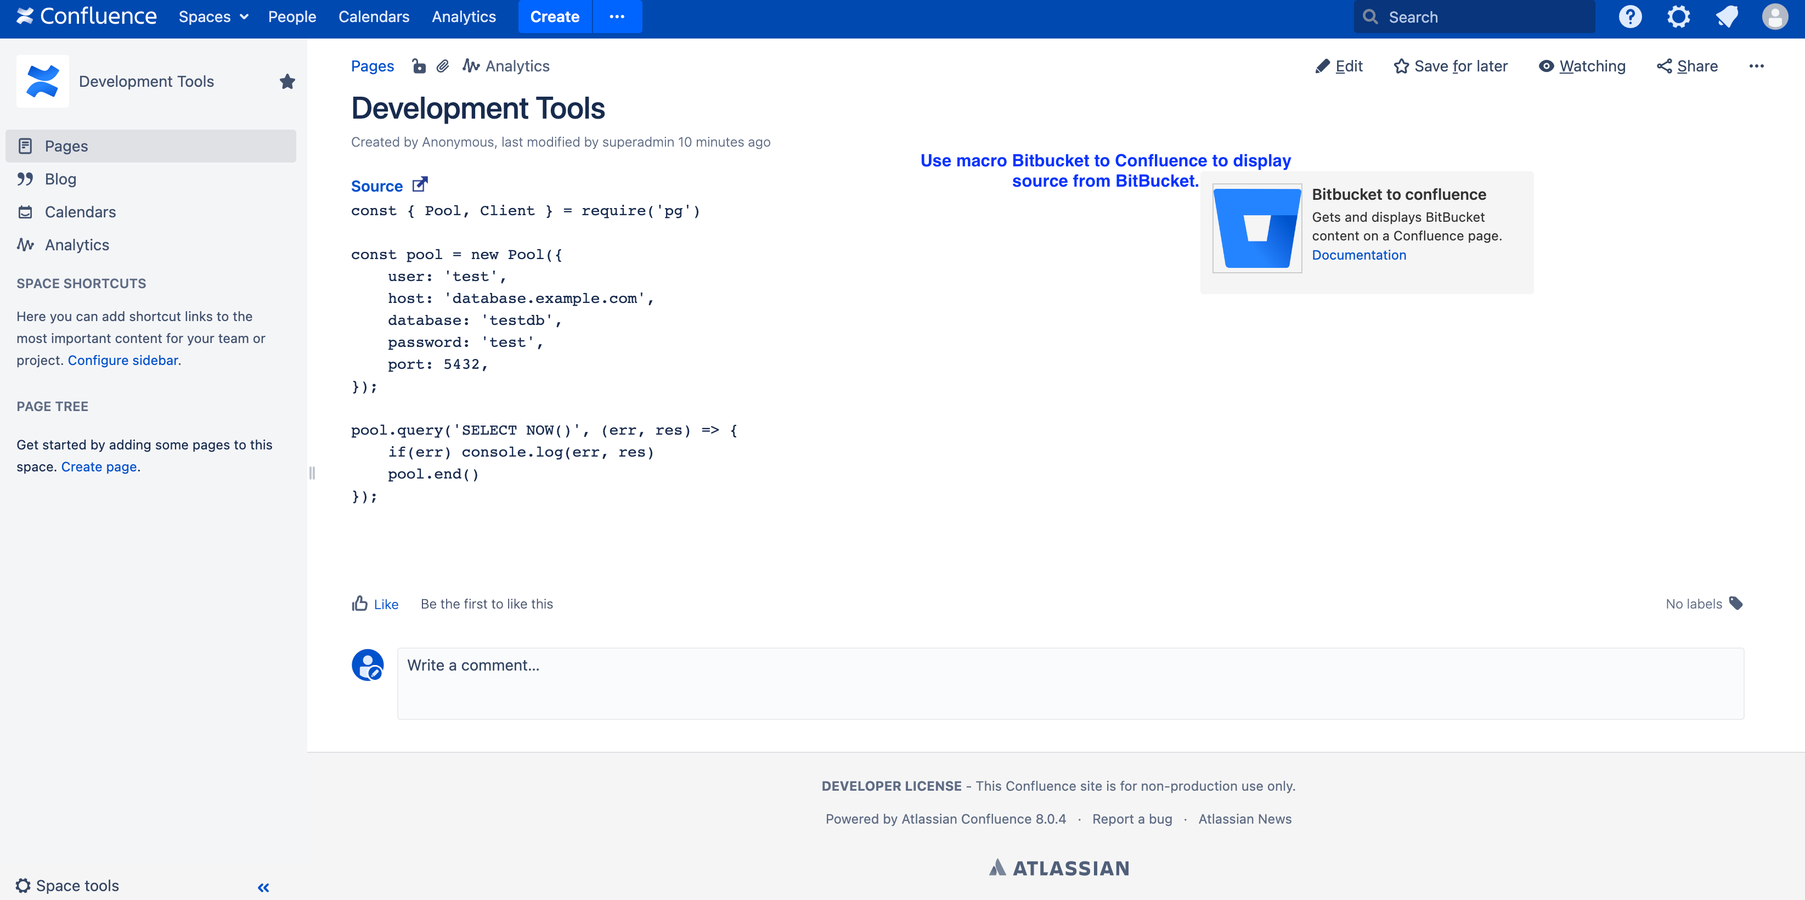Click the Development Tools space logo
The height and width of the screenshot is (900, 1805).
click(x=43, y=81)
